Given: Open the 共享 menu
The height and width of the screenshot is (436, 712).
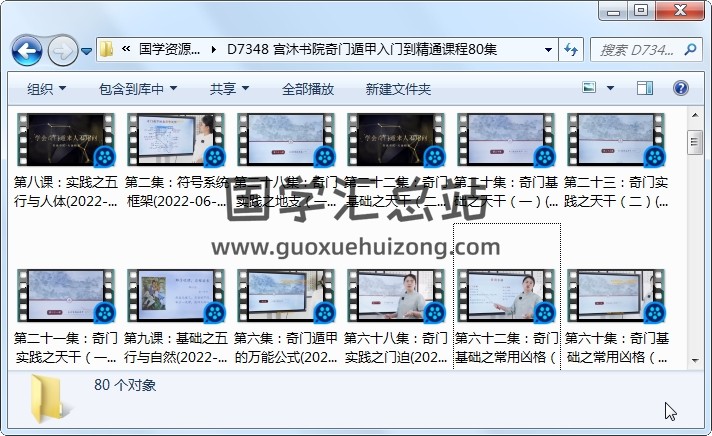Looking at the screenshot, I should click(x=229, y=89).
